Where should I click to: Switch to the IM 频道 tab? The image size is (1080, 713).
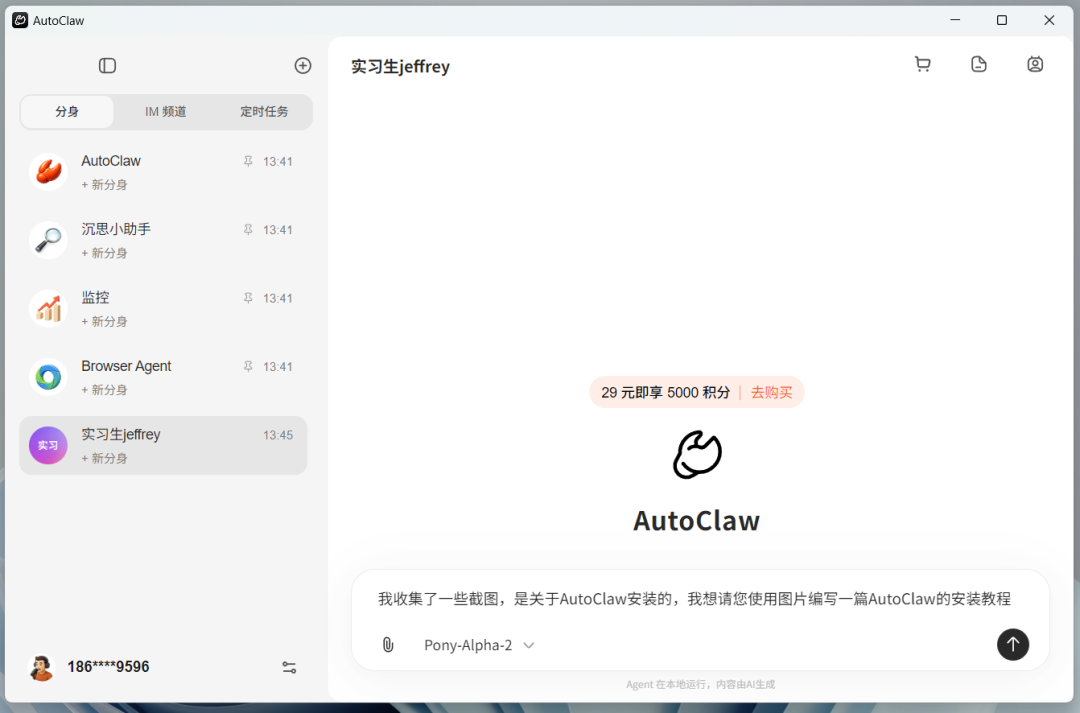click(165, 111)
